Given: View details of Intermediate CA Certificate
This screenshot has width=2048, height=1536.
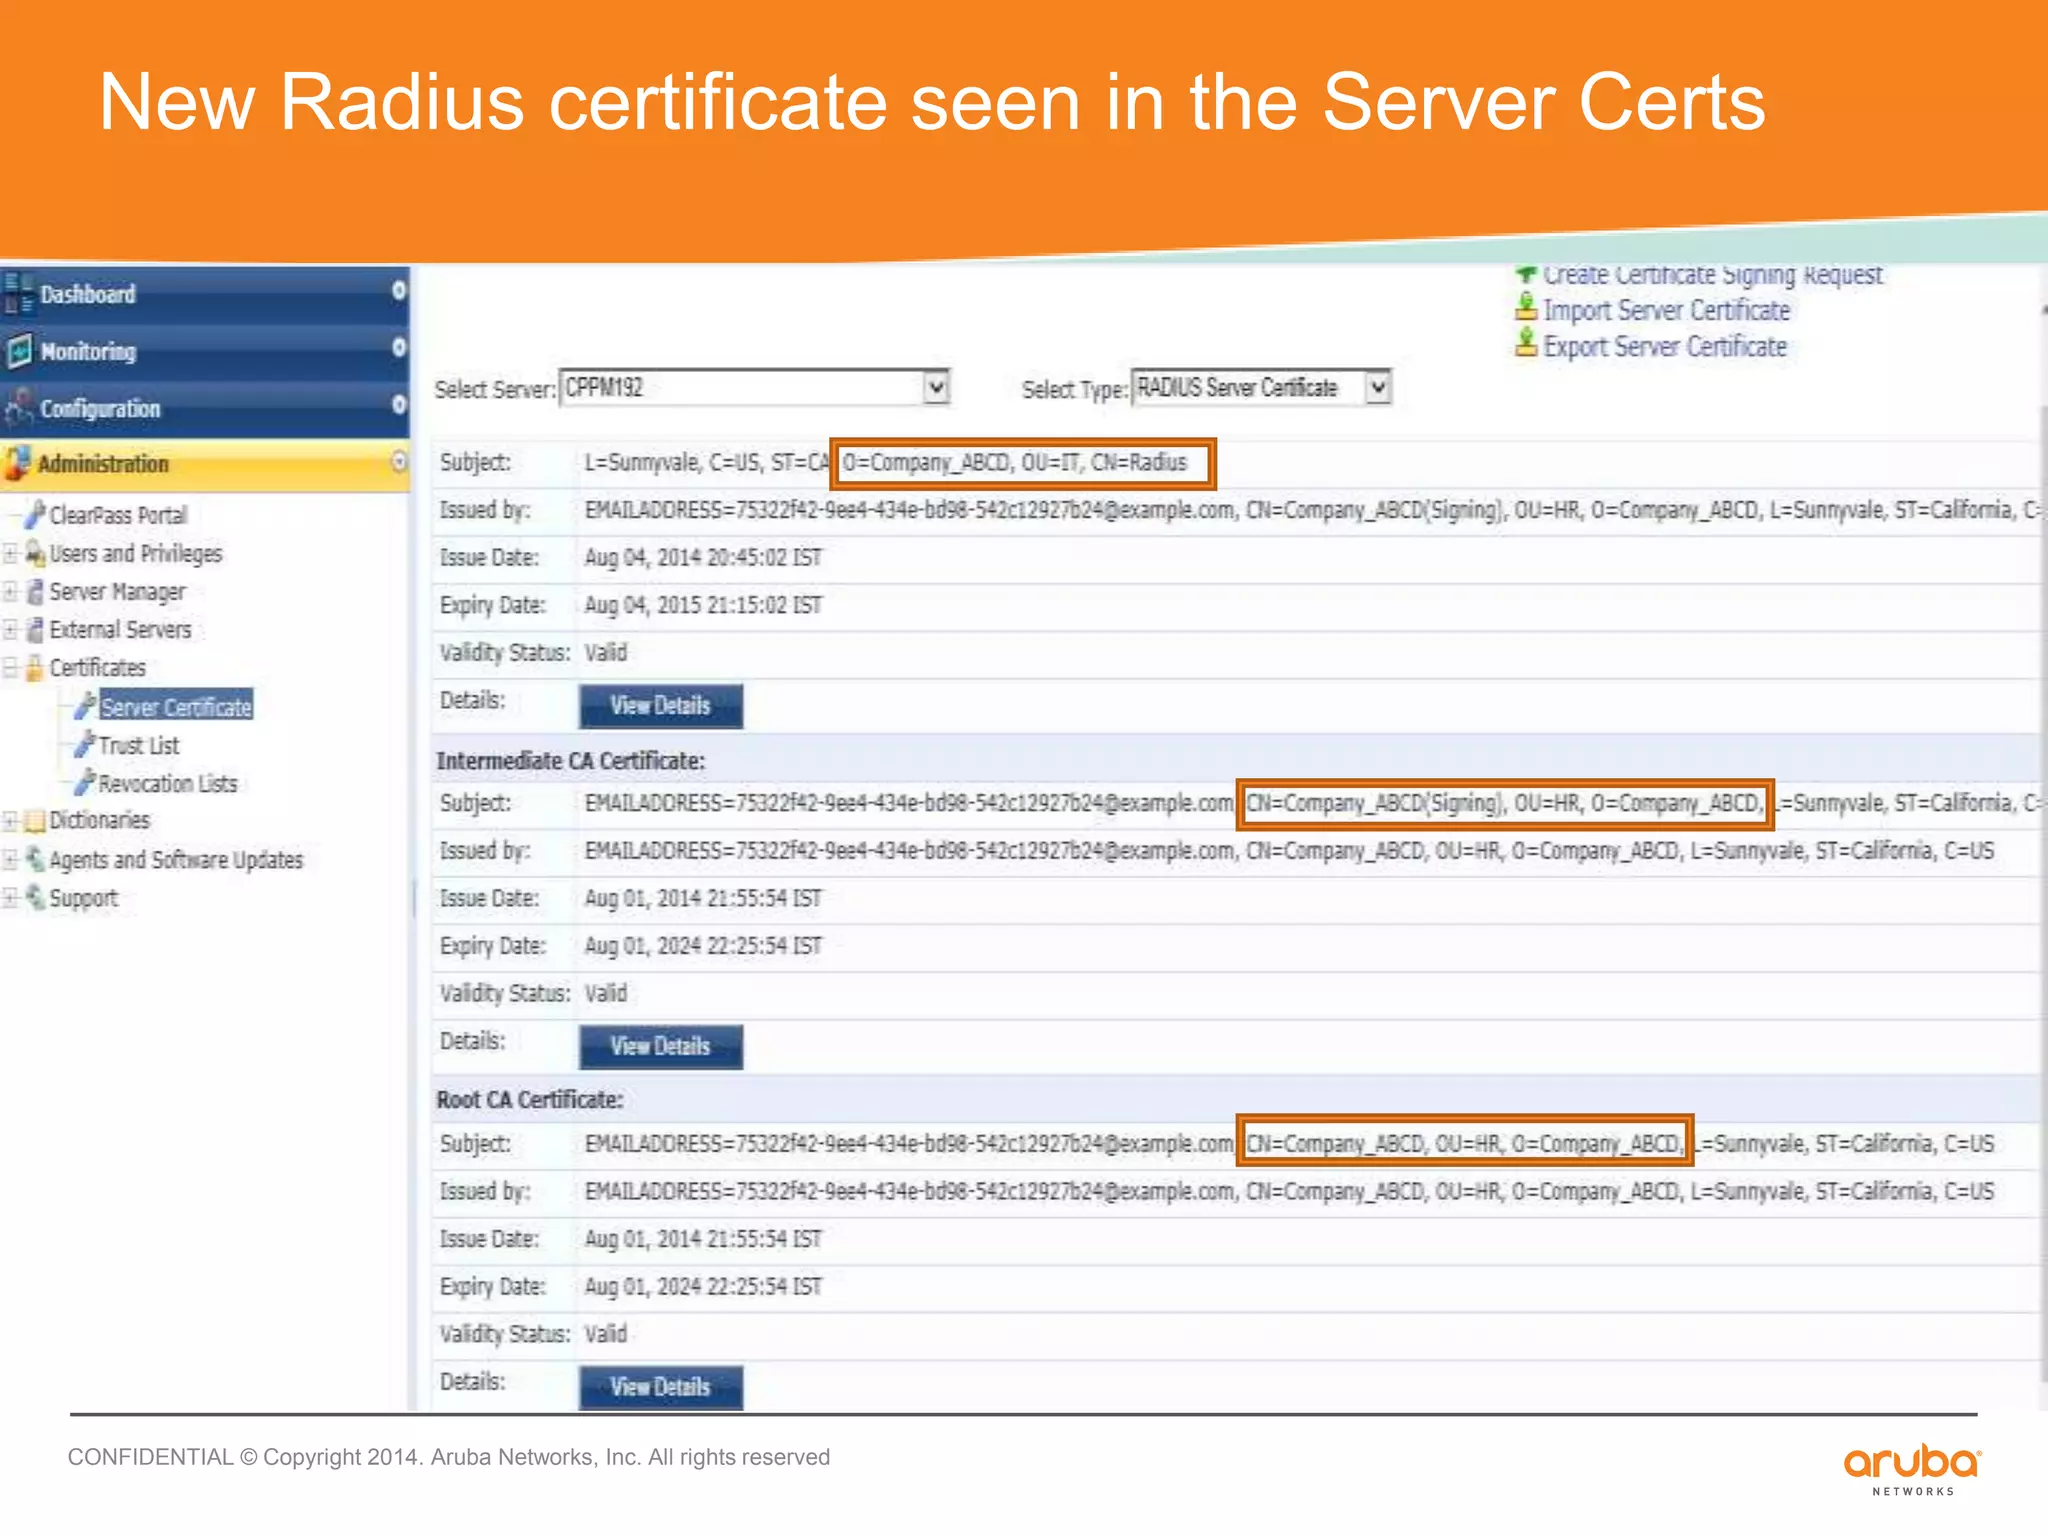Looking at the screenshot, I should point(661,1046).
